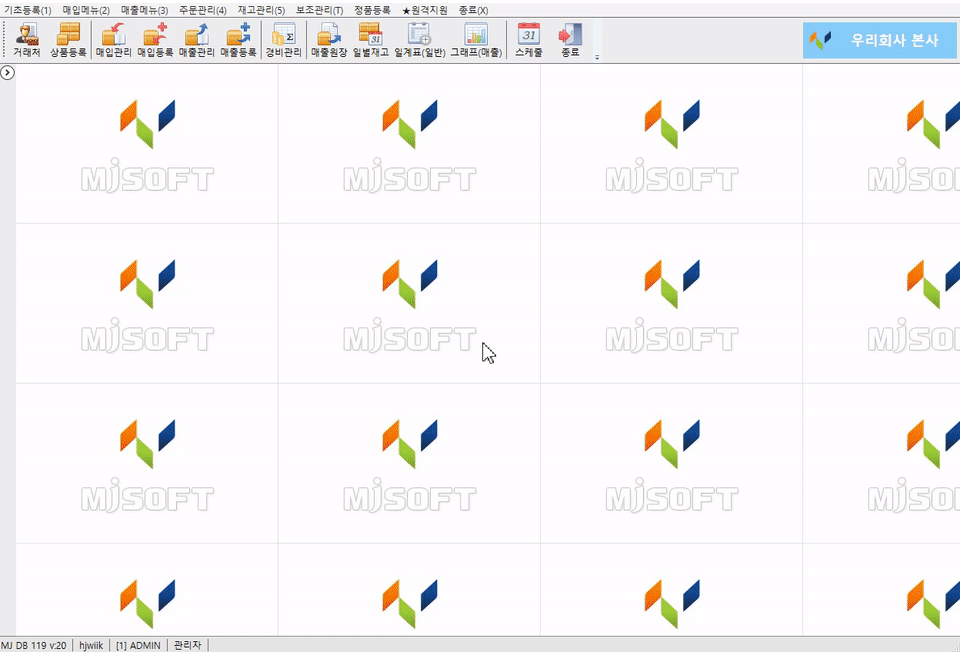The height and width of the screenshot is (652, 960).
Task: Show 일별재고 daily inventory
Action: pos(370,40)
